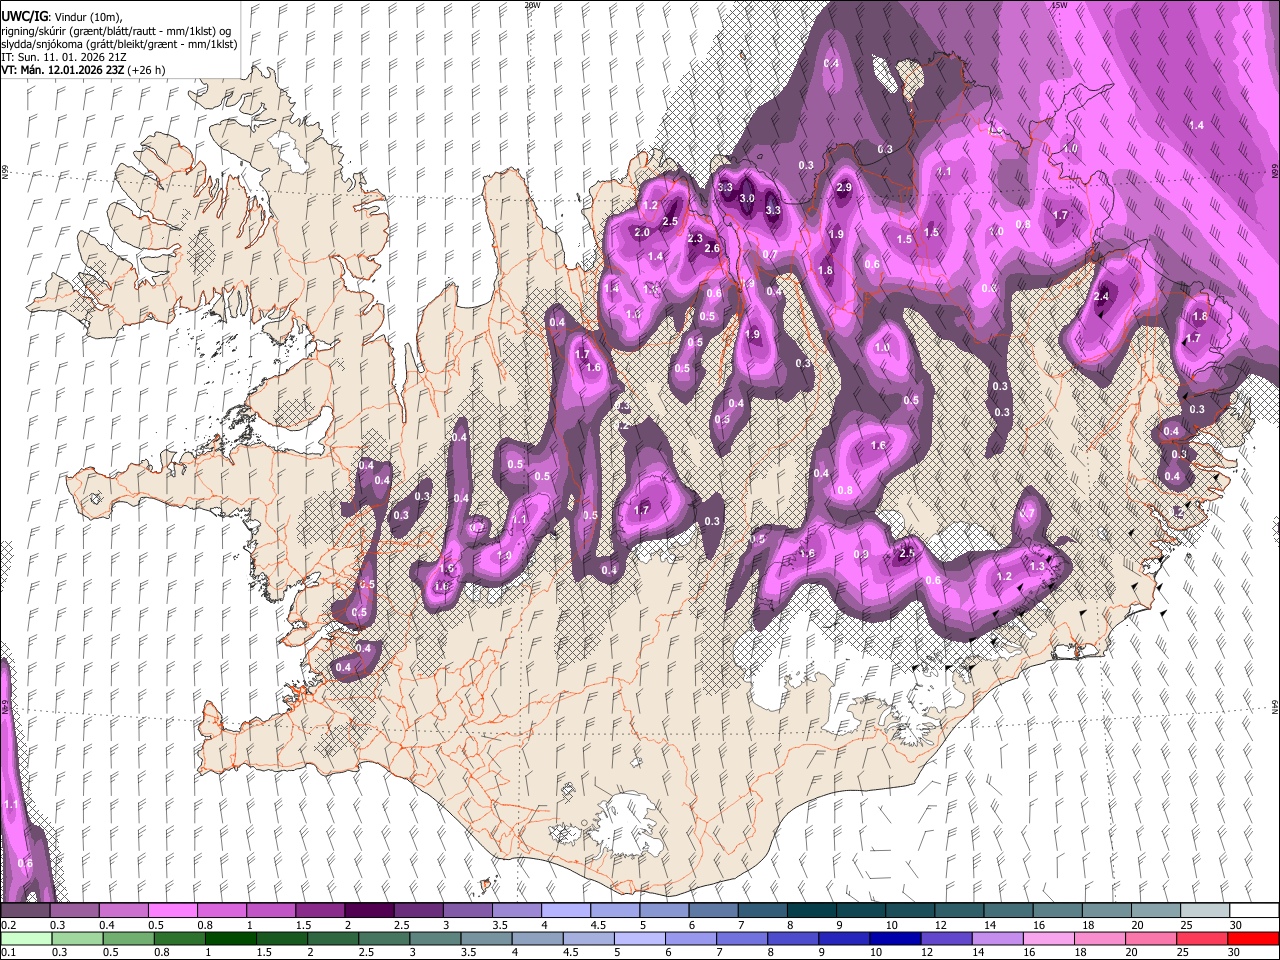Image resolution: width=1280 pixels, height=960 pixels.
Task: Click the valid time 'VT: Mán. 12.01.2026 23Z'
Action: [x=62, y=70]
